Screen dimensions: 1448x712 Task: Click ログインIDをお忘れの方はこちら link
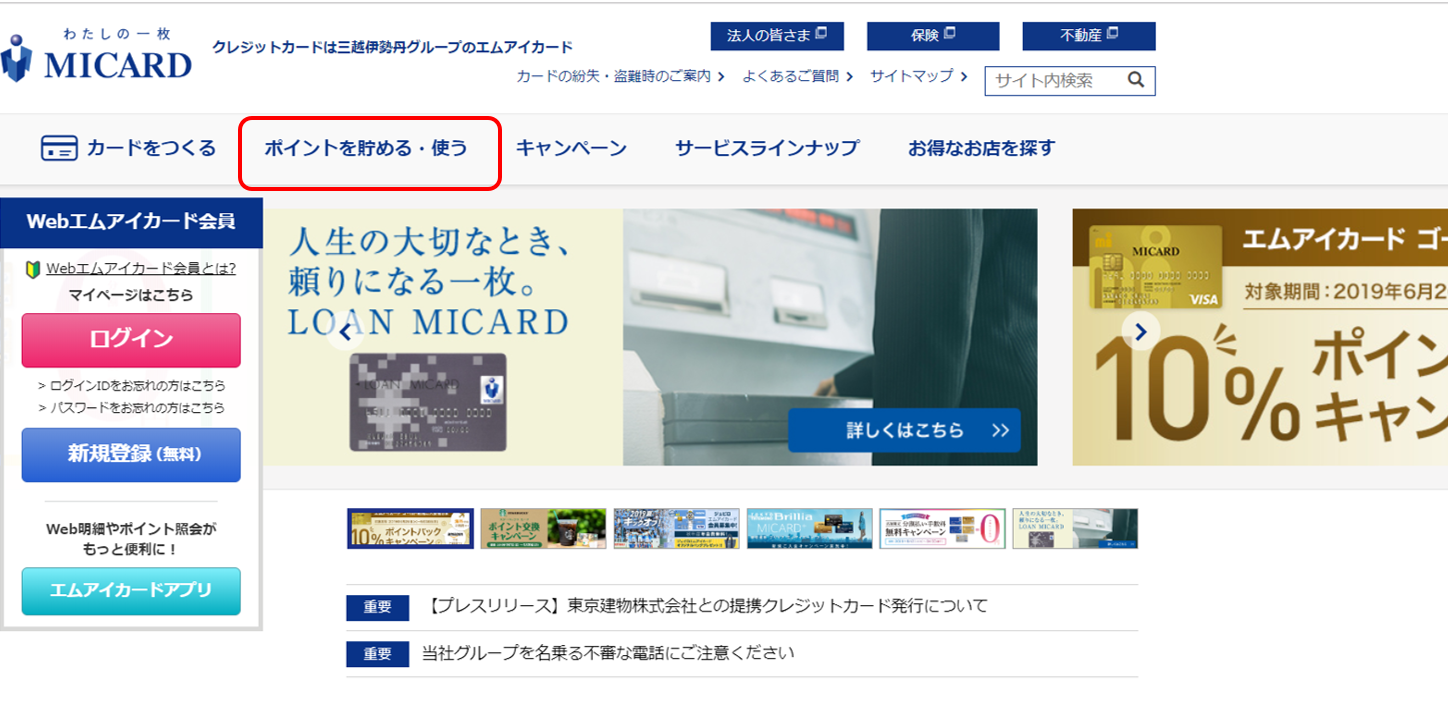(131, 386)
